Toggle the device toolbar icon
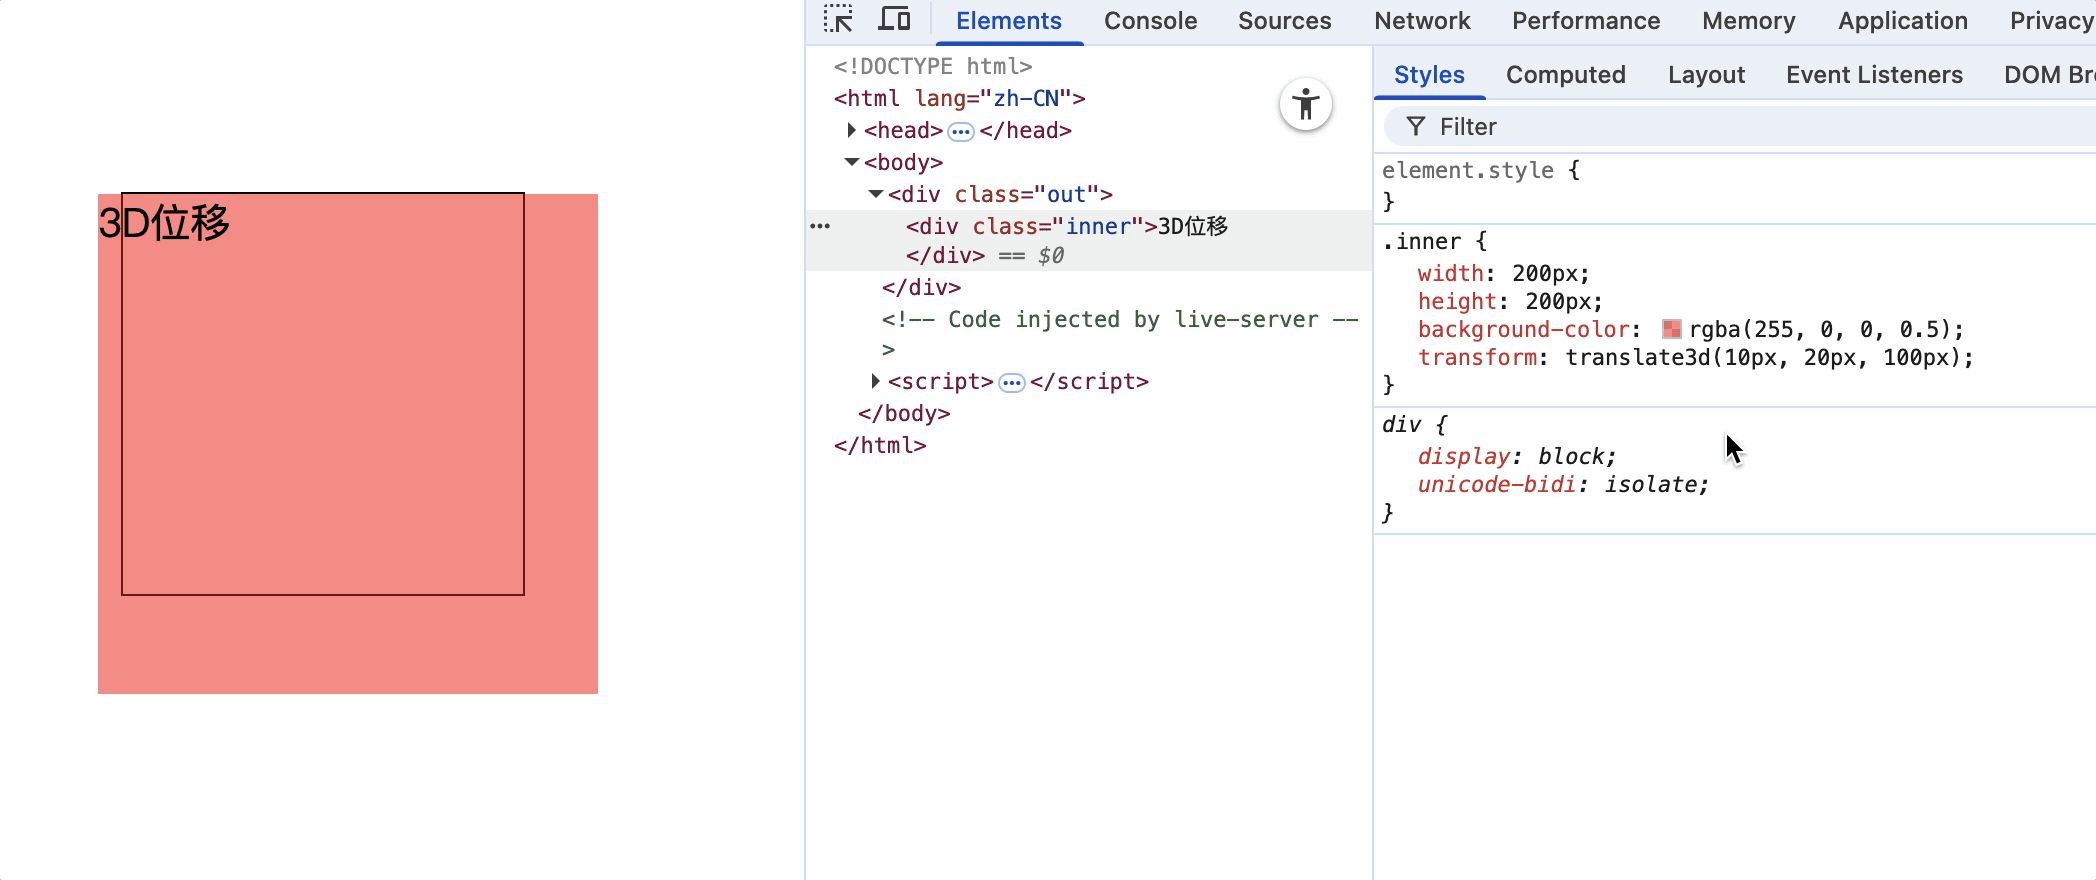Screen dimensions: 2096x880 (894, 20)
